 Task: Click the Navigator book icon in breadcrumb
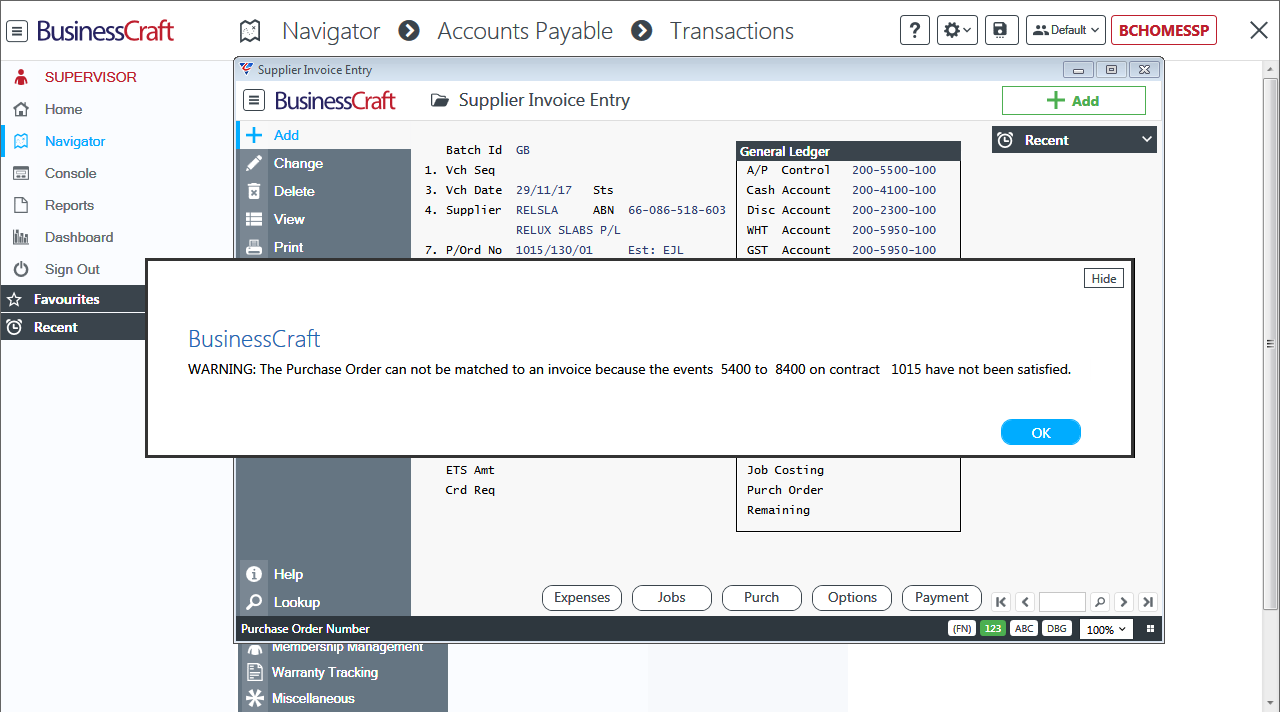tap(250, 31)
